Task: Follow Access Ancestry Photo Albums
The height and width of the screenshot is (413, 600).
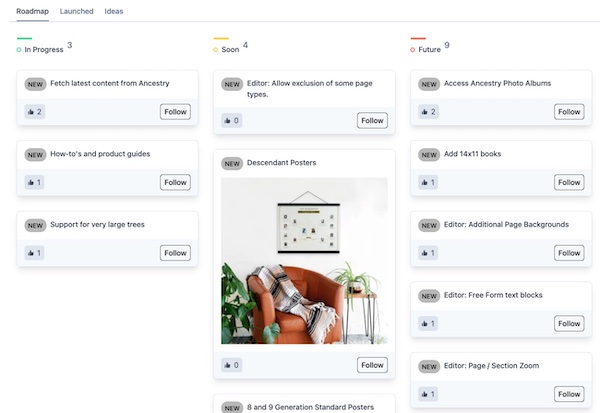Action: pyautogui.click(x=569, y=112)
